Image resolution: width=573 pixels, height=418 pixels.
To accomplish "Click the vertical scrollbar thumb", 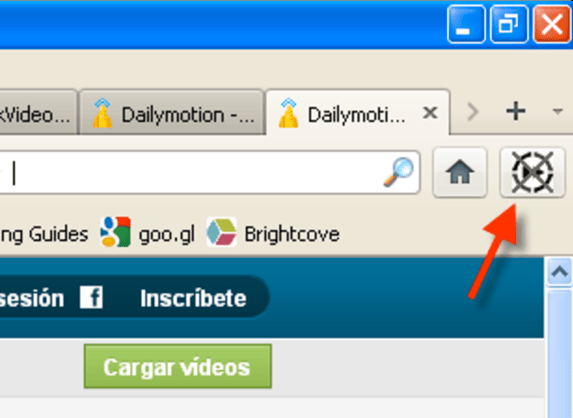I will [x=559, y=353].
